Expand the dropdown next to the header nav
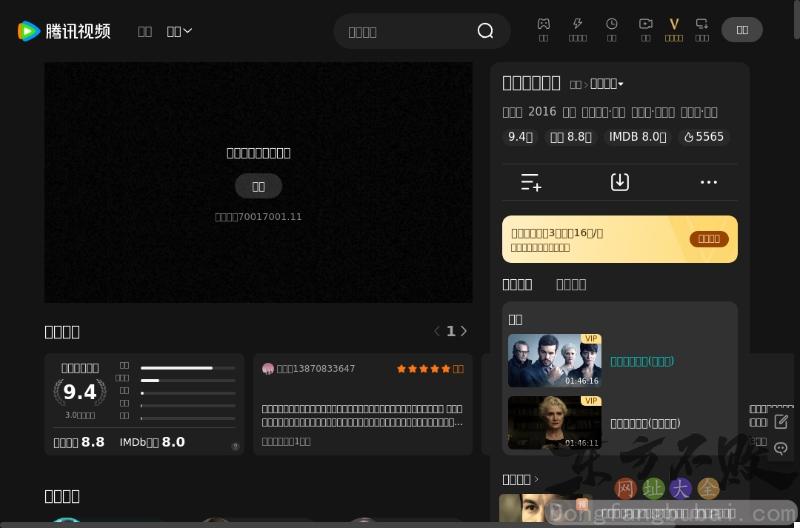 [x=180, y=31]
